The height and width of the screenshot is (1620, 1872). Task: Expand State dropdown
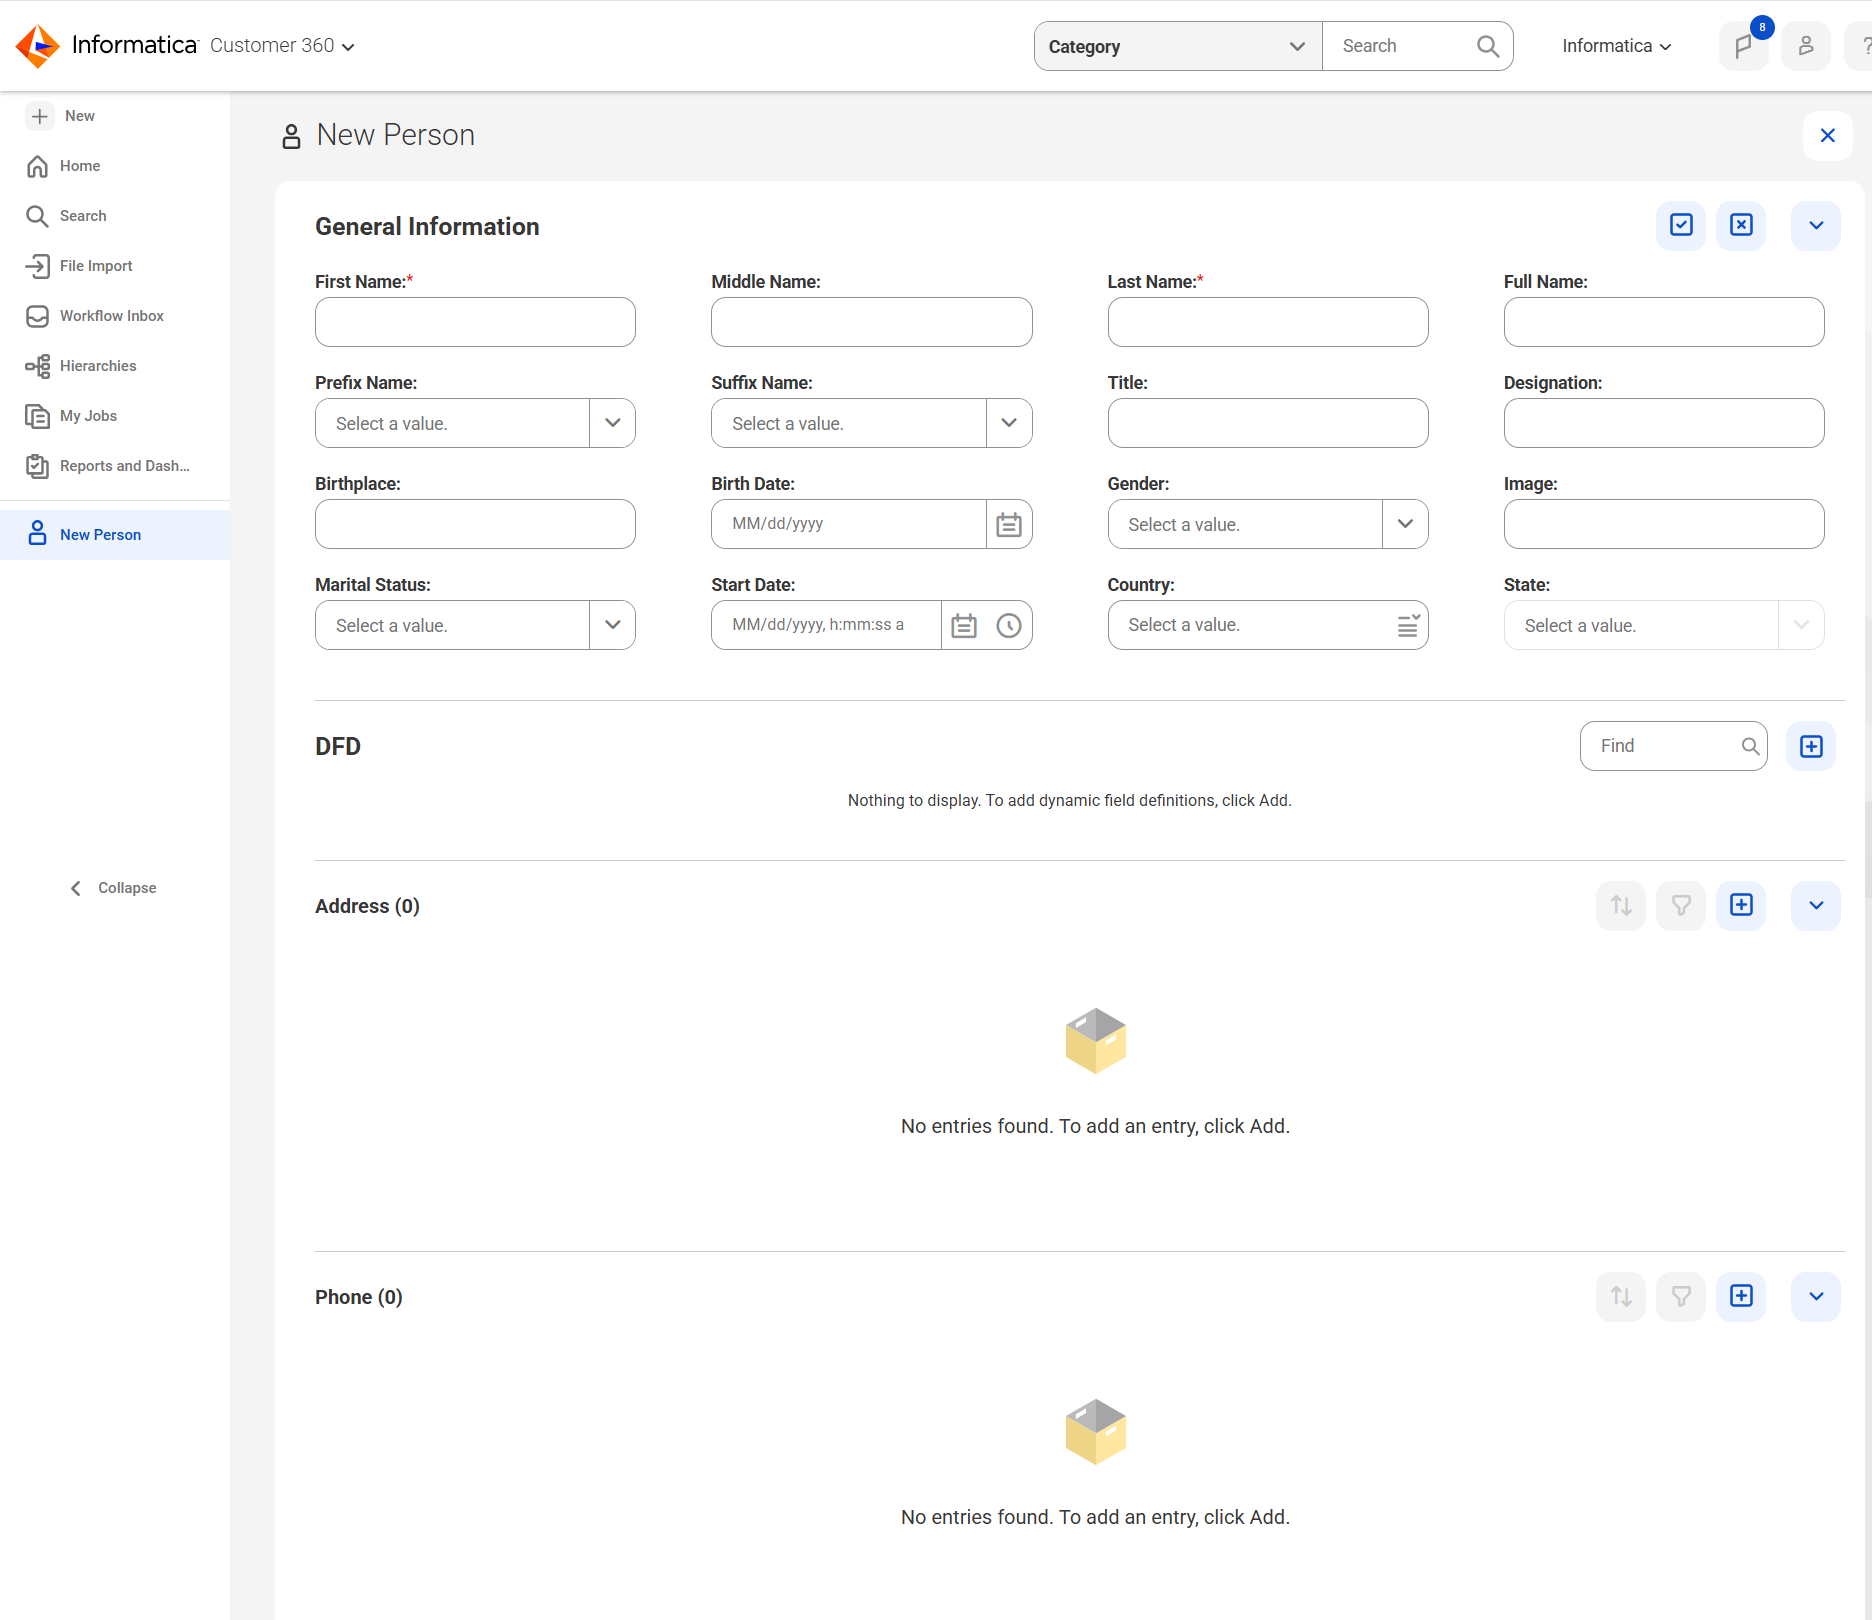(1801, 625)
